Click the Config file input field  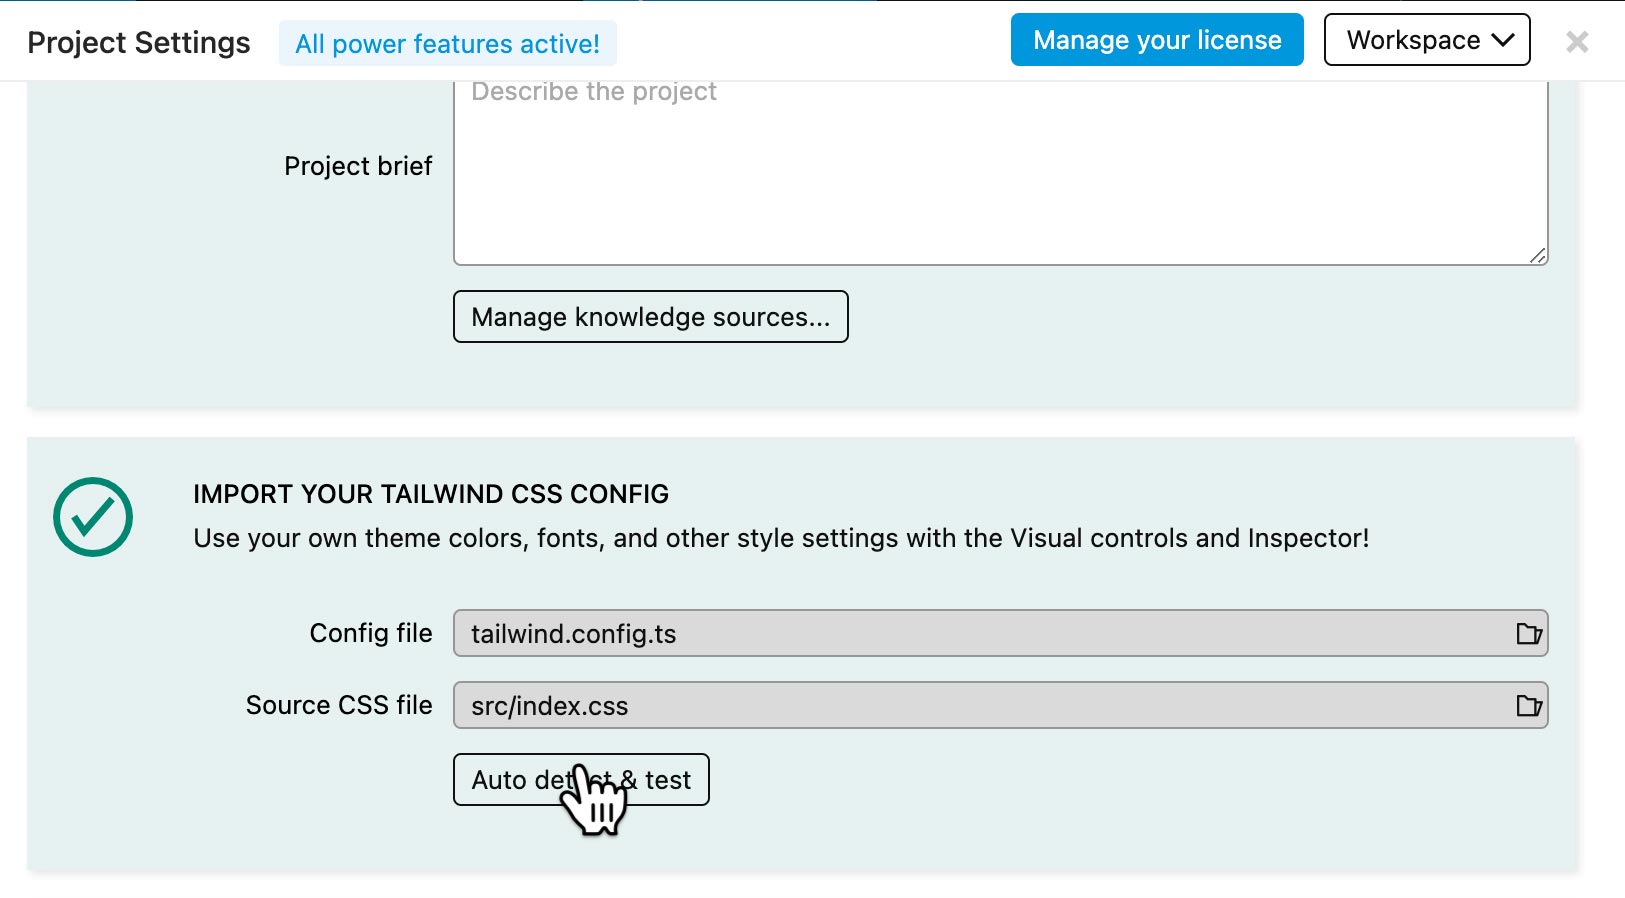1001,633
